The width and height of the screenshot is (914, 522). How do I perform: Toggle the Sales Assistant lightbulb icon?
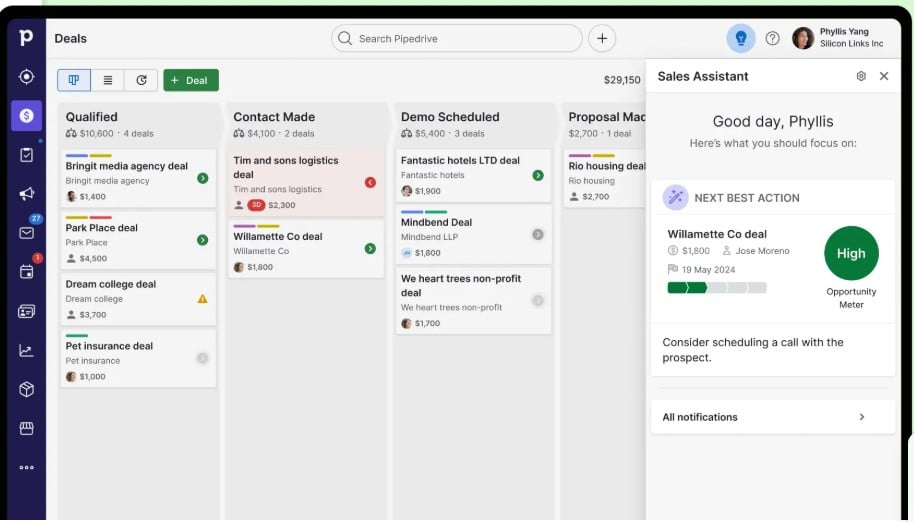pos(741,38)
